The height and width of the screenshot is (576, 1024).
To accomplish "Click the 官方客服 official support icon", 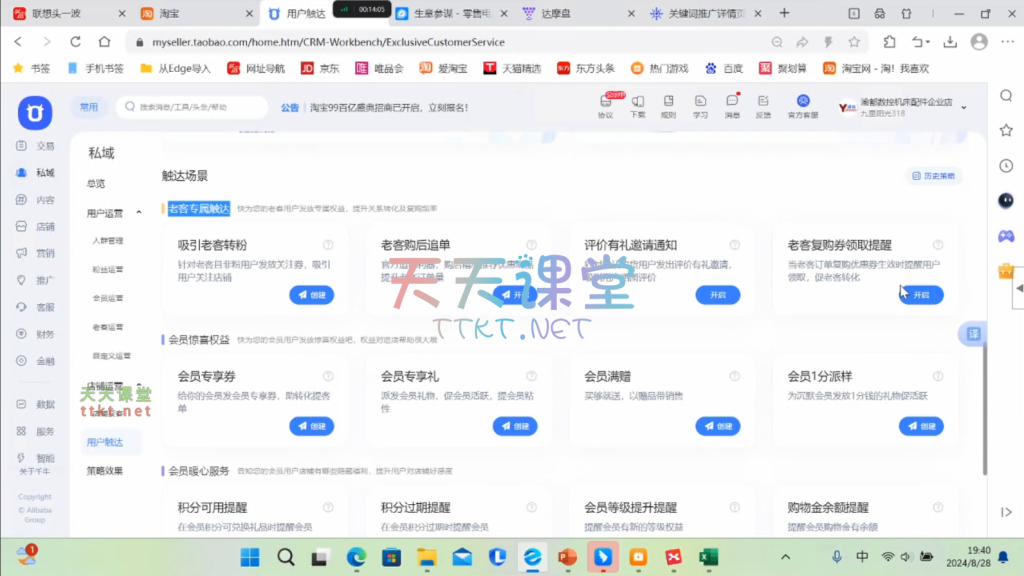I will 802,105.
